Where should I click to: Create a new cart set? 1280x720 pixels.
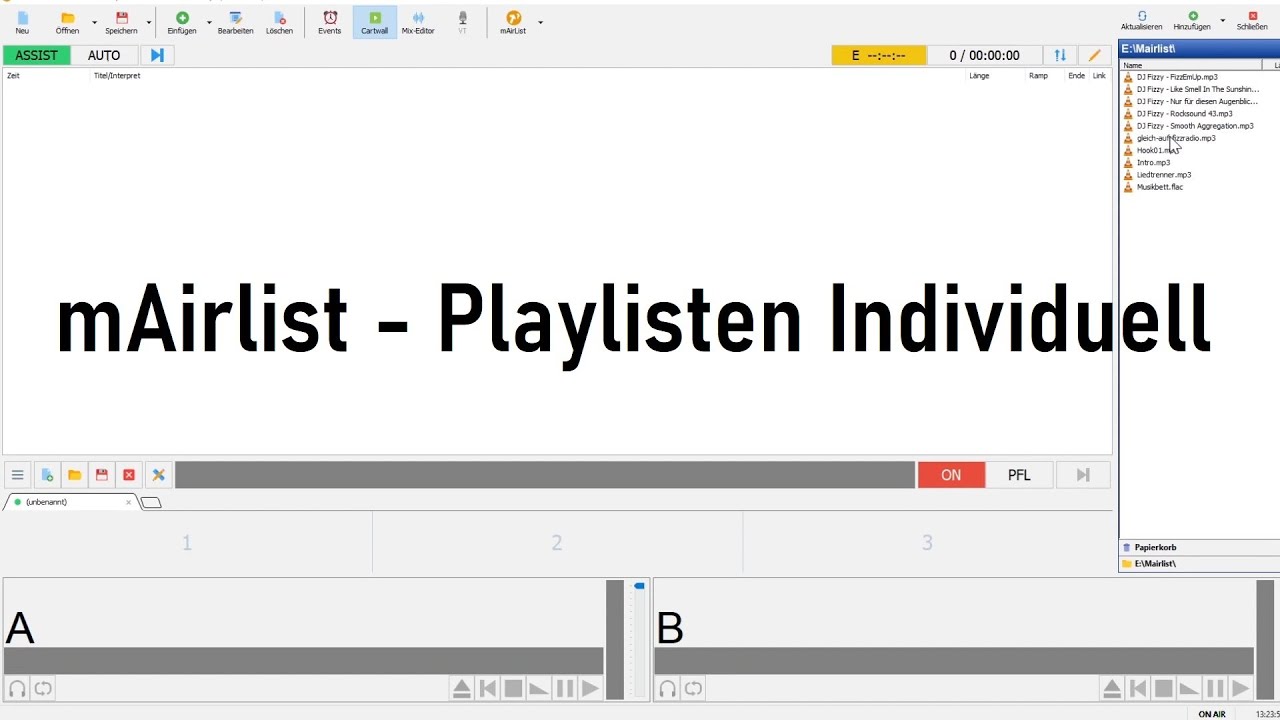pyautogui.click(x=46, y=475)
